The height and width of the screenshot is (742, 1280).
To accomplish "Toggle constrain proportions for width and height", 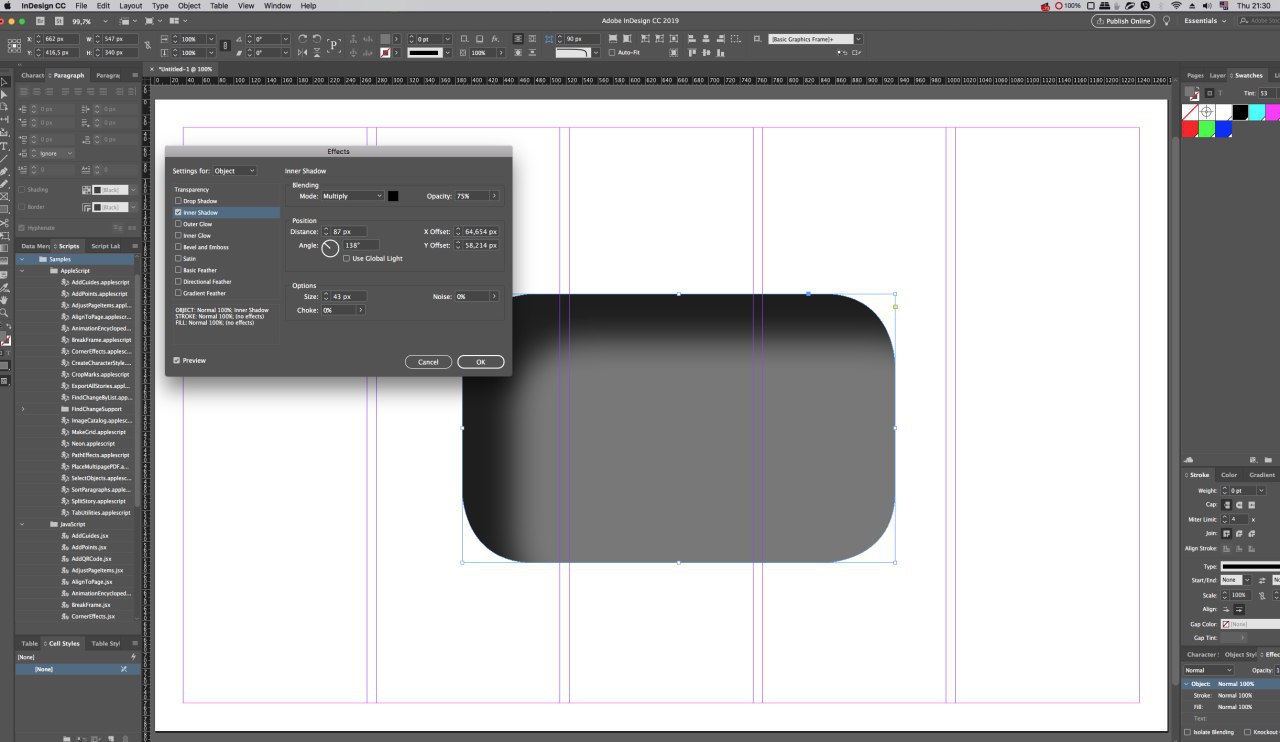I will point(148,45).
